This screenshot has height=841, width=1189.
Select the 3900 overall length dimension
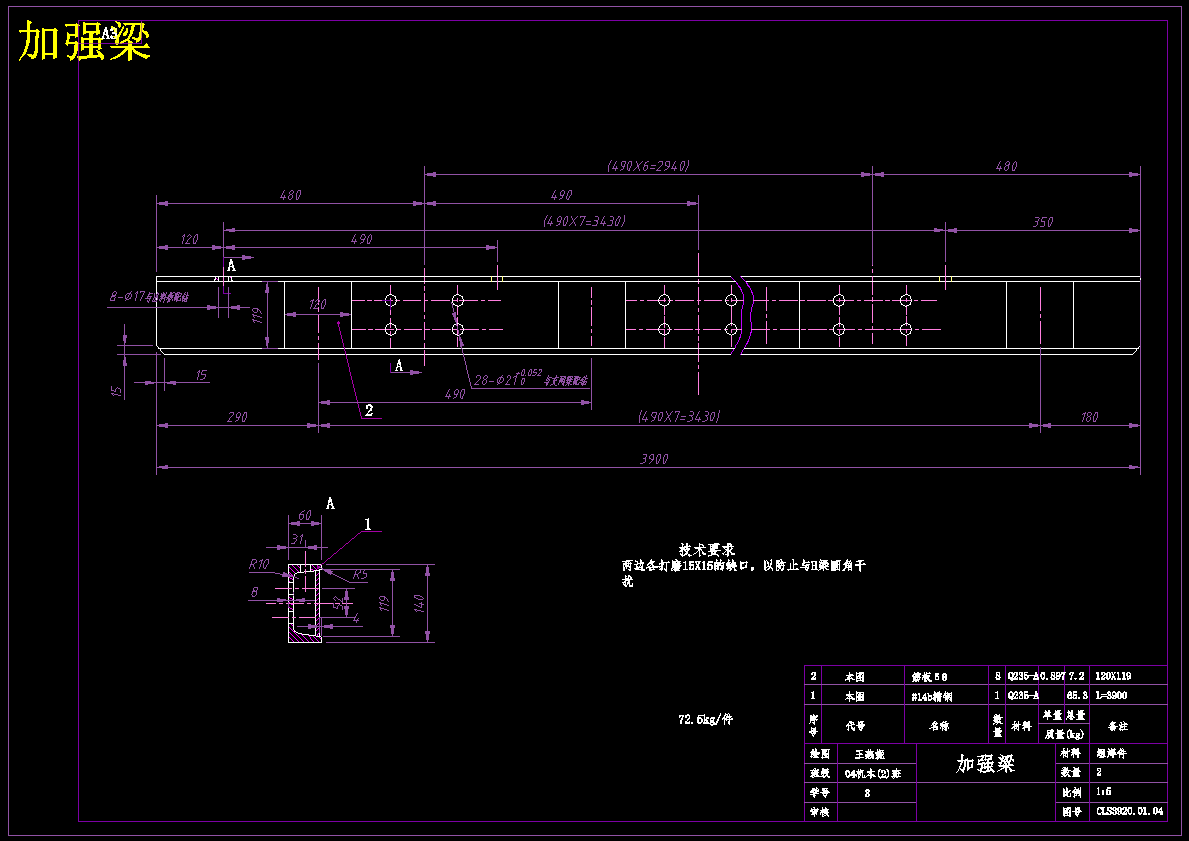(653, 459)
